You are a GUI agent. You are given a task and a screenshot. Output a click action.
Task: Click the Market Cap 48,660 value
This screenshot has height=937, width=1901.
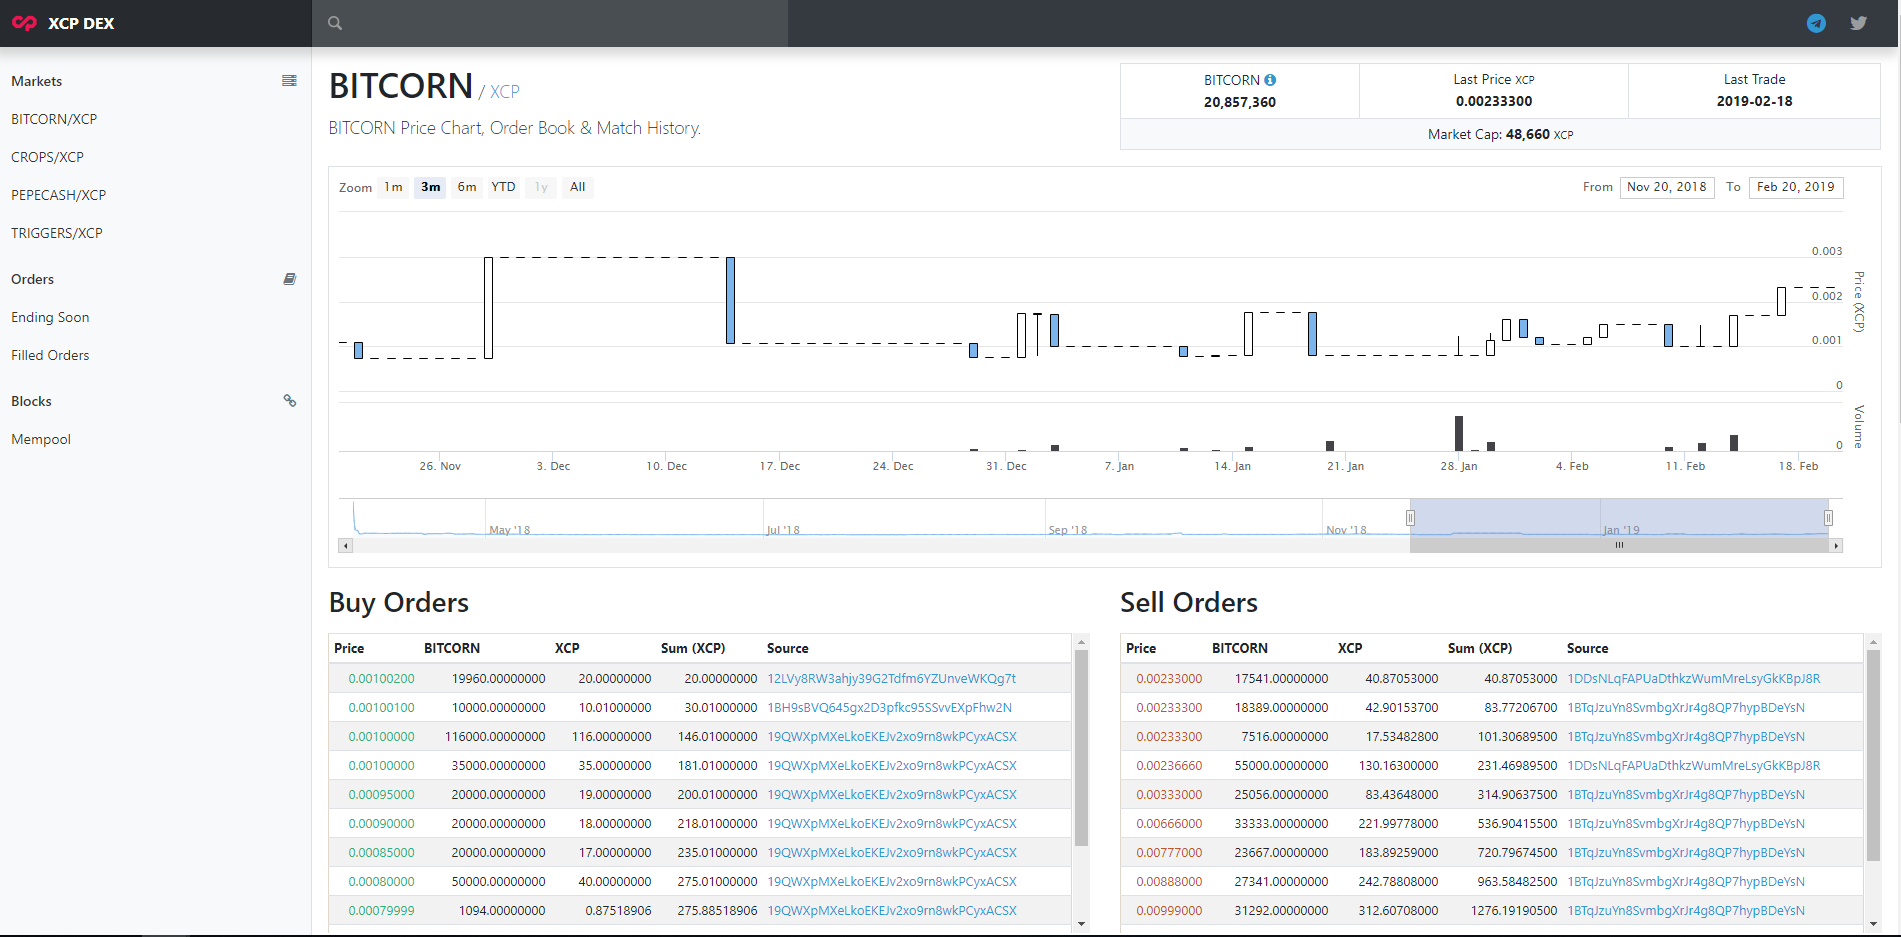click(x=1527, y=134)
